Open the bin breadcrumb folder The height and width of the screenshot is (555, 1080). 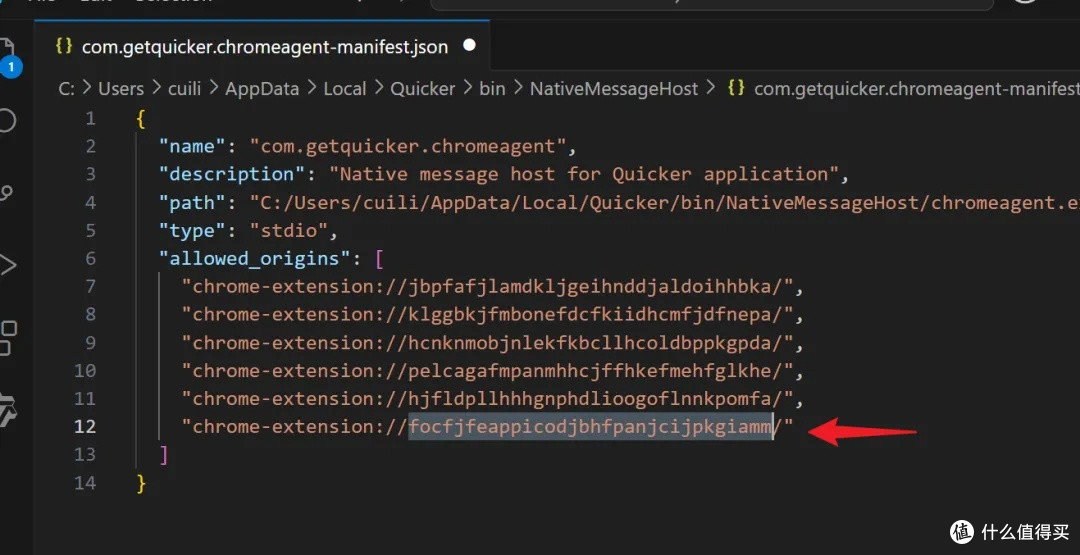(x=492, y=89)
